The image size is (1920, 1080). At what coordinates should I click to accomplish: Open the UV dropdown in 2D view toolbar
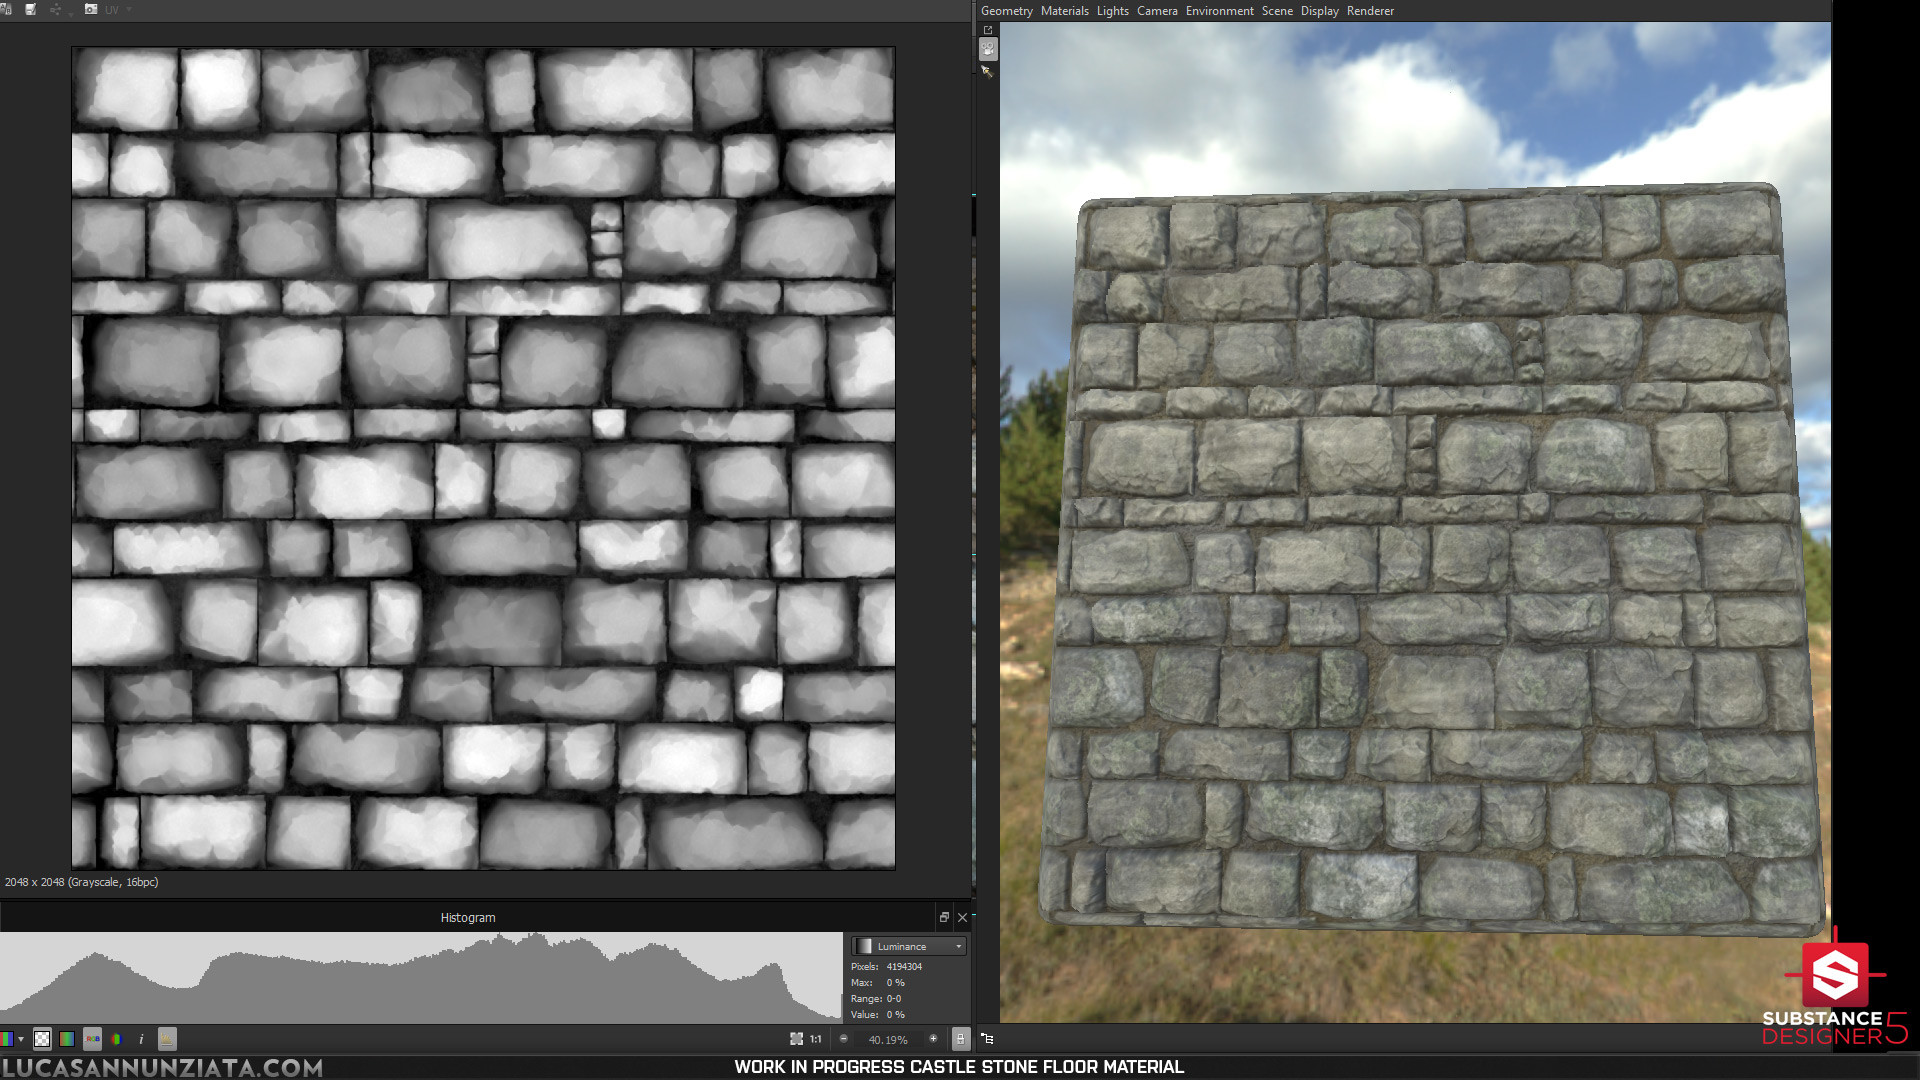[118, 10]
